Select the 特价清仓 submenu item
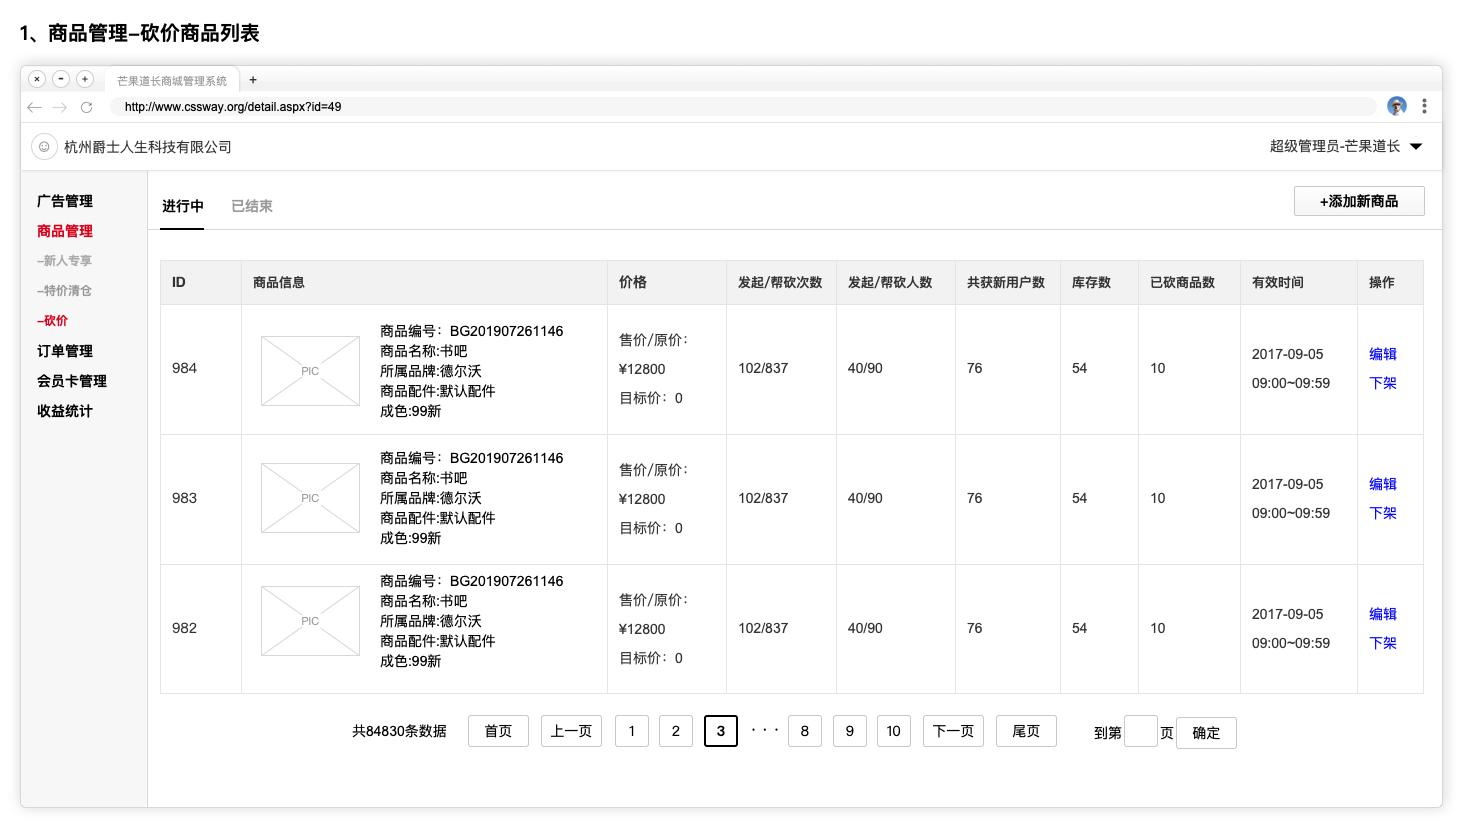Screen dimensions: 1459x824 point(63,290)
